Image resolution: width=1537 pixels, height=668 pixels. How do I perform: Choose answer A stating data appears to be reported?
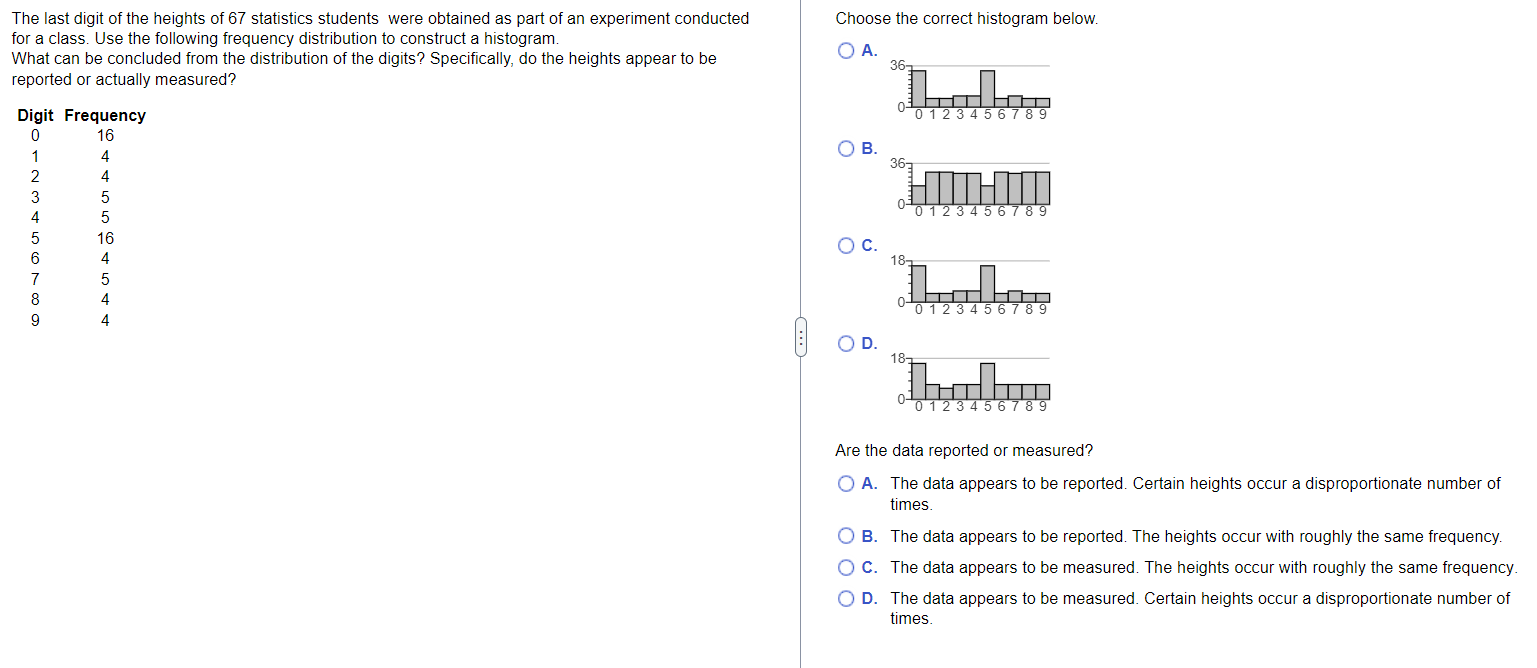point(845,483)
